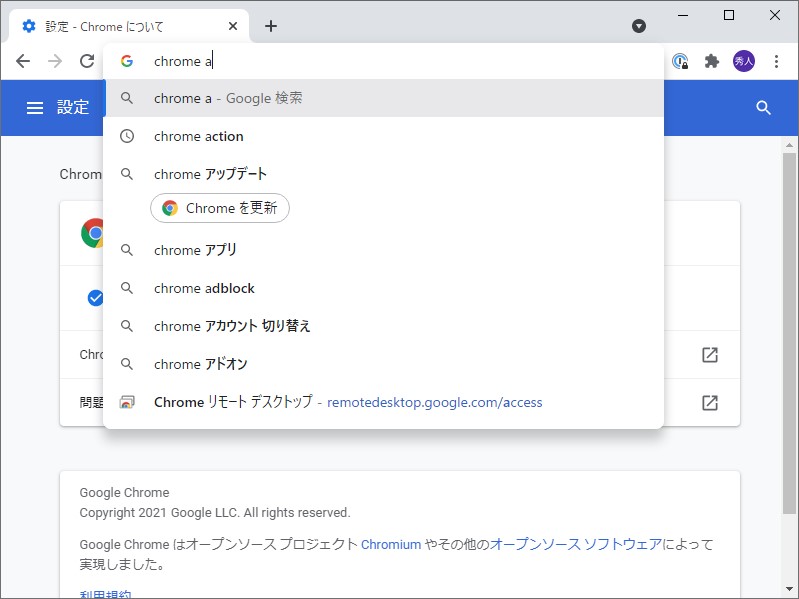Screen dimensions: 799x599
Task: Select the 設定 - Chrome について tab
Action: tap(129, 26)
